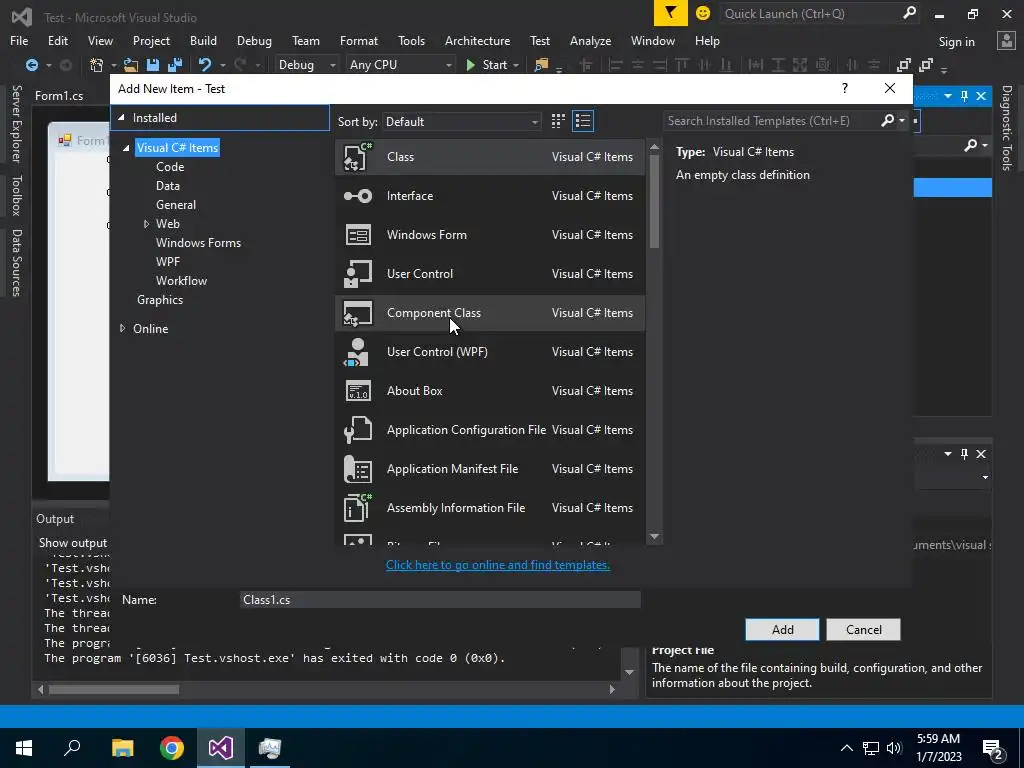
Task: Select the Interface template icon
Action: click(358, 196)
